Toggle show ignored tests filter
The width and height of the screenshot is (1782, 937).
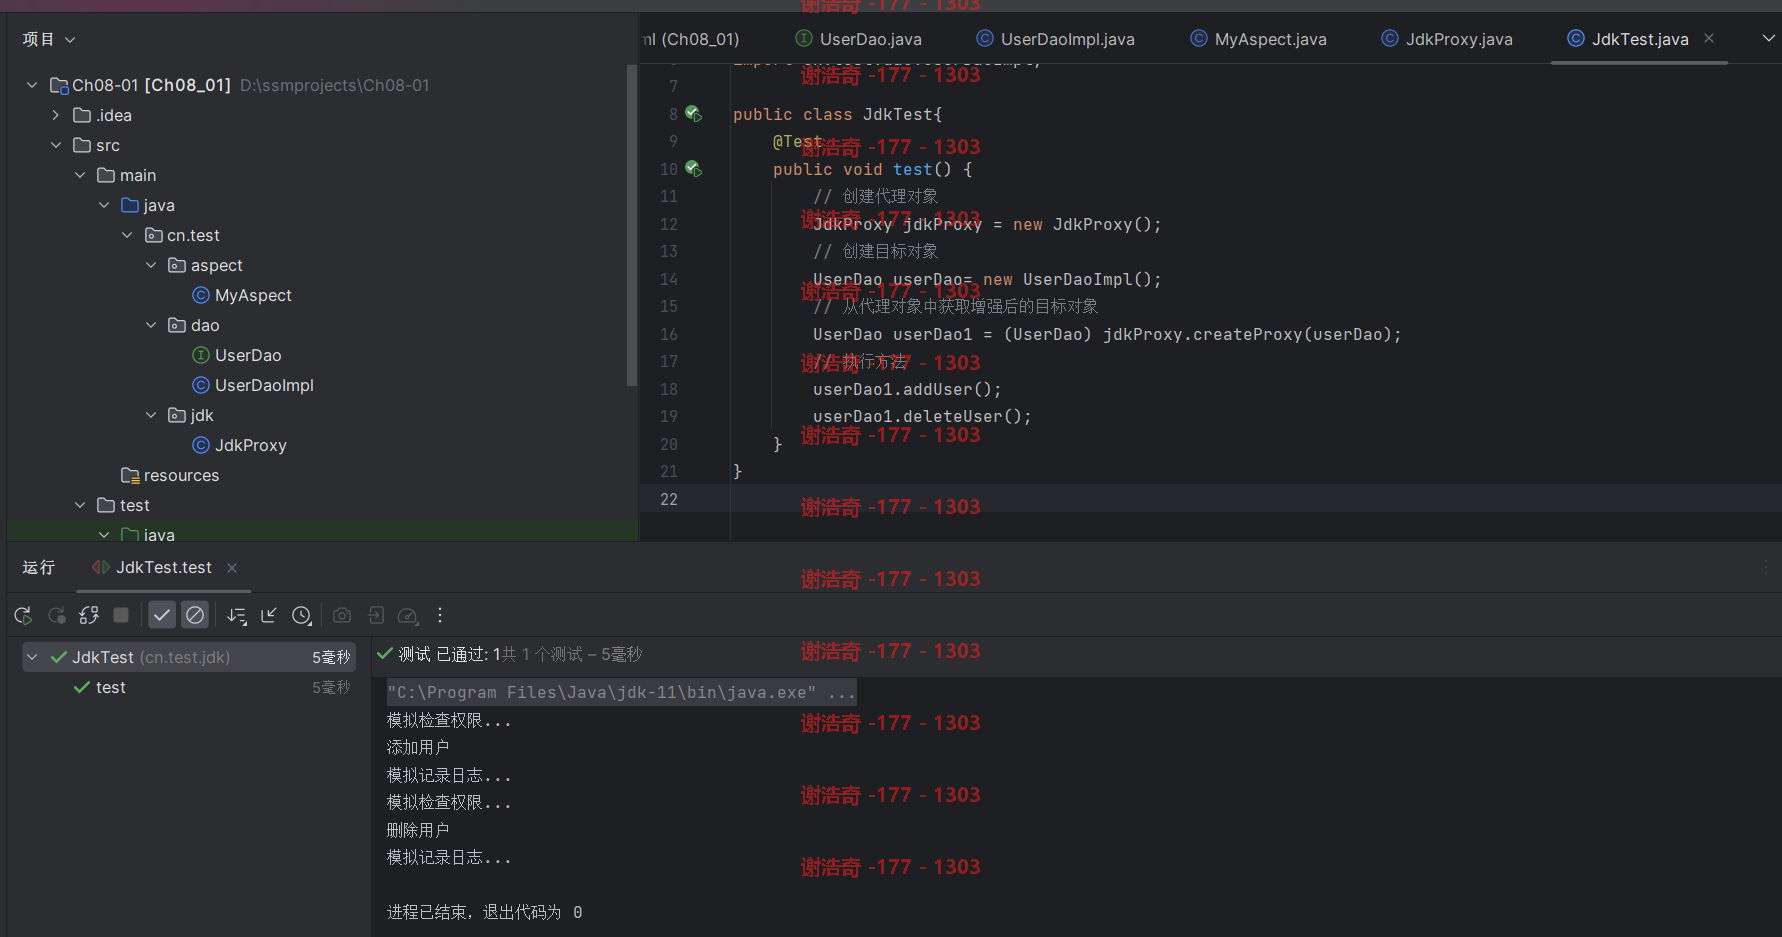click(195, 615)
